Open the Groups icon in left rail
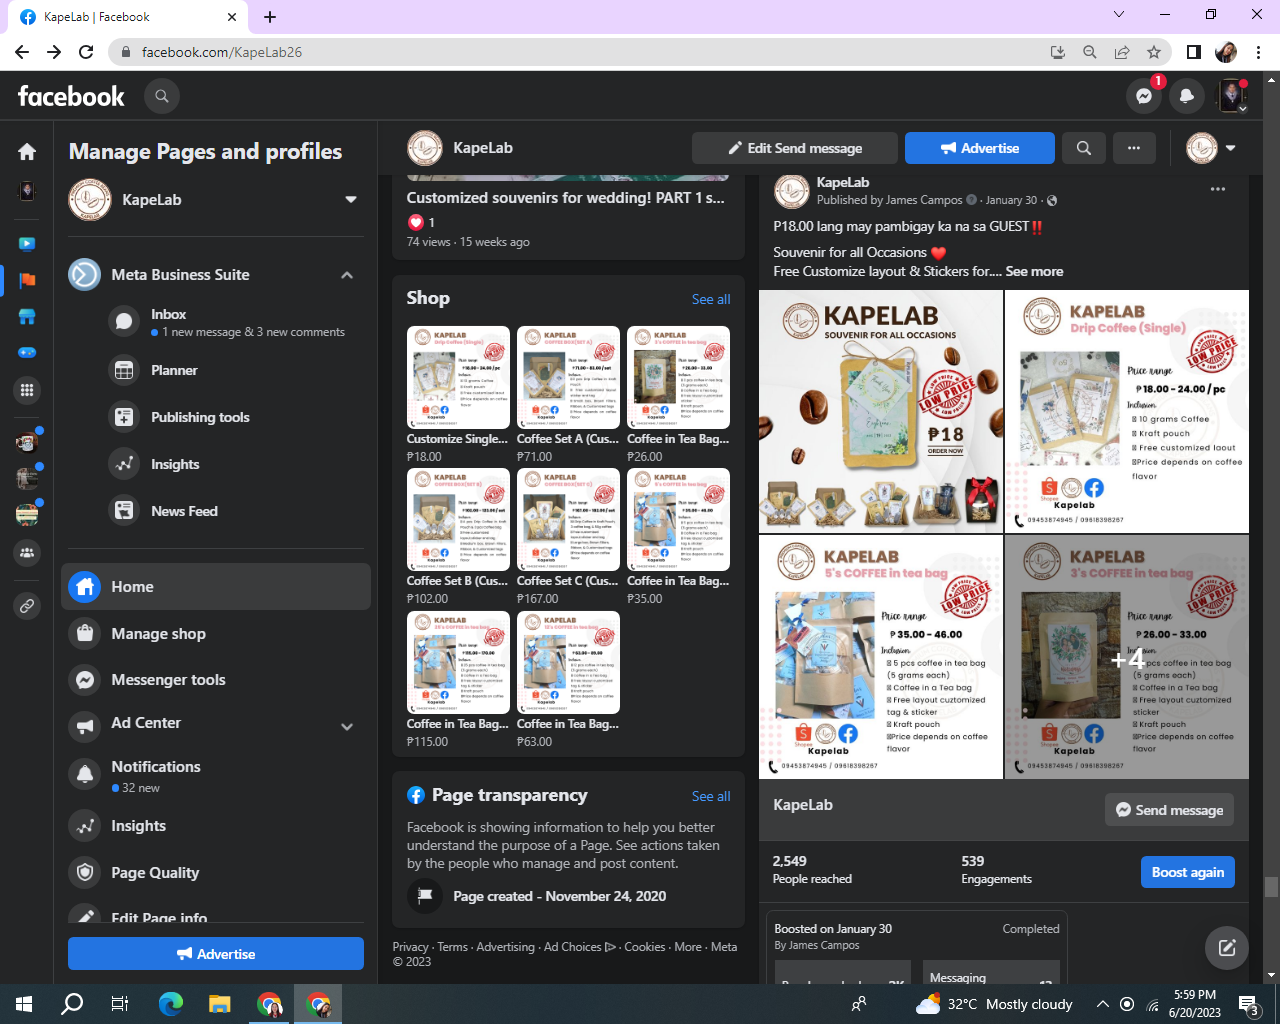 [x=27, y=552]
